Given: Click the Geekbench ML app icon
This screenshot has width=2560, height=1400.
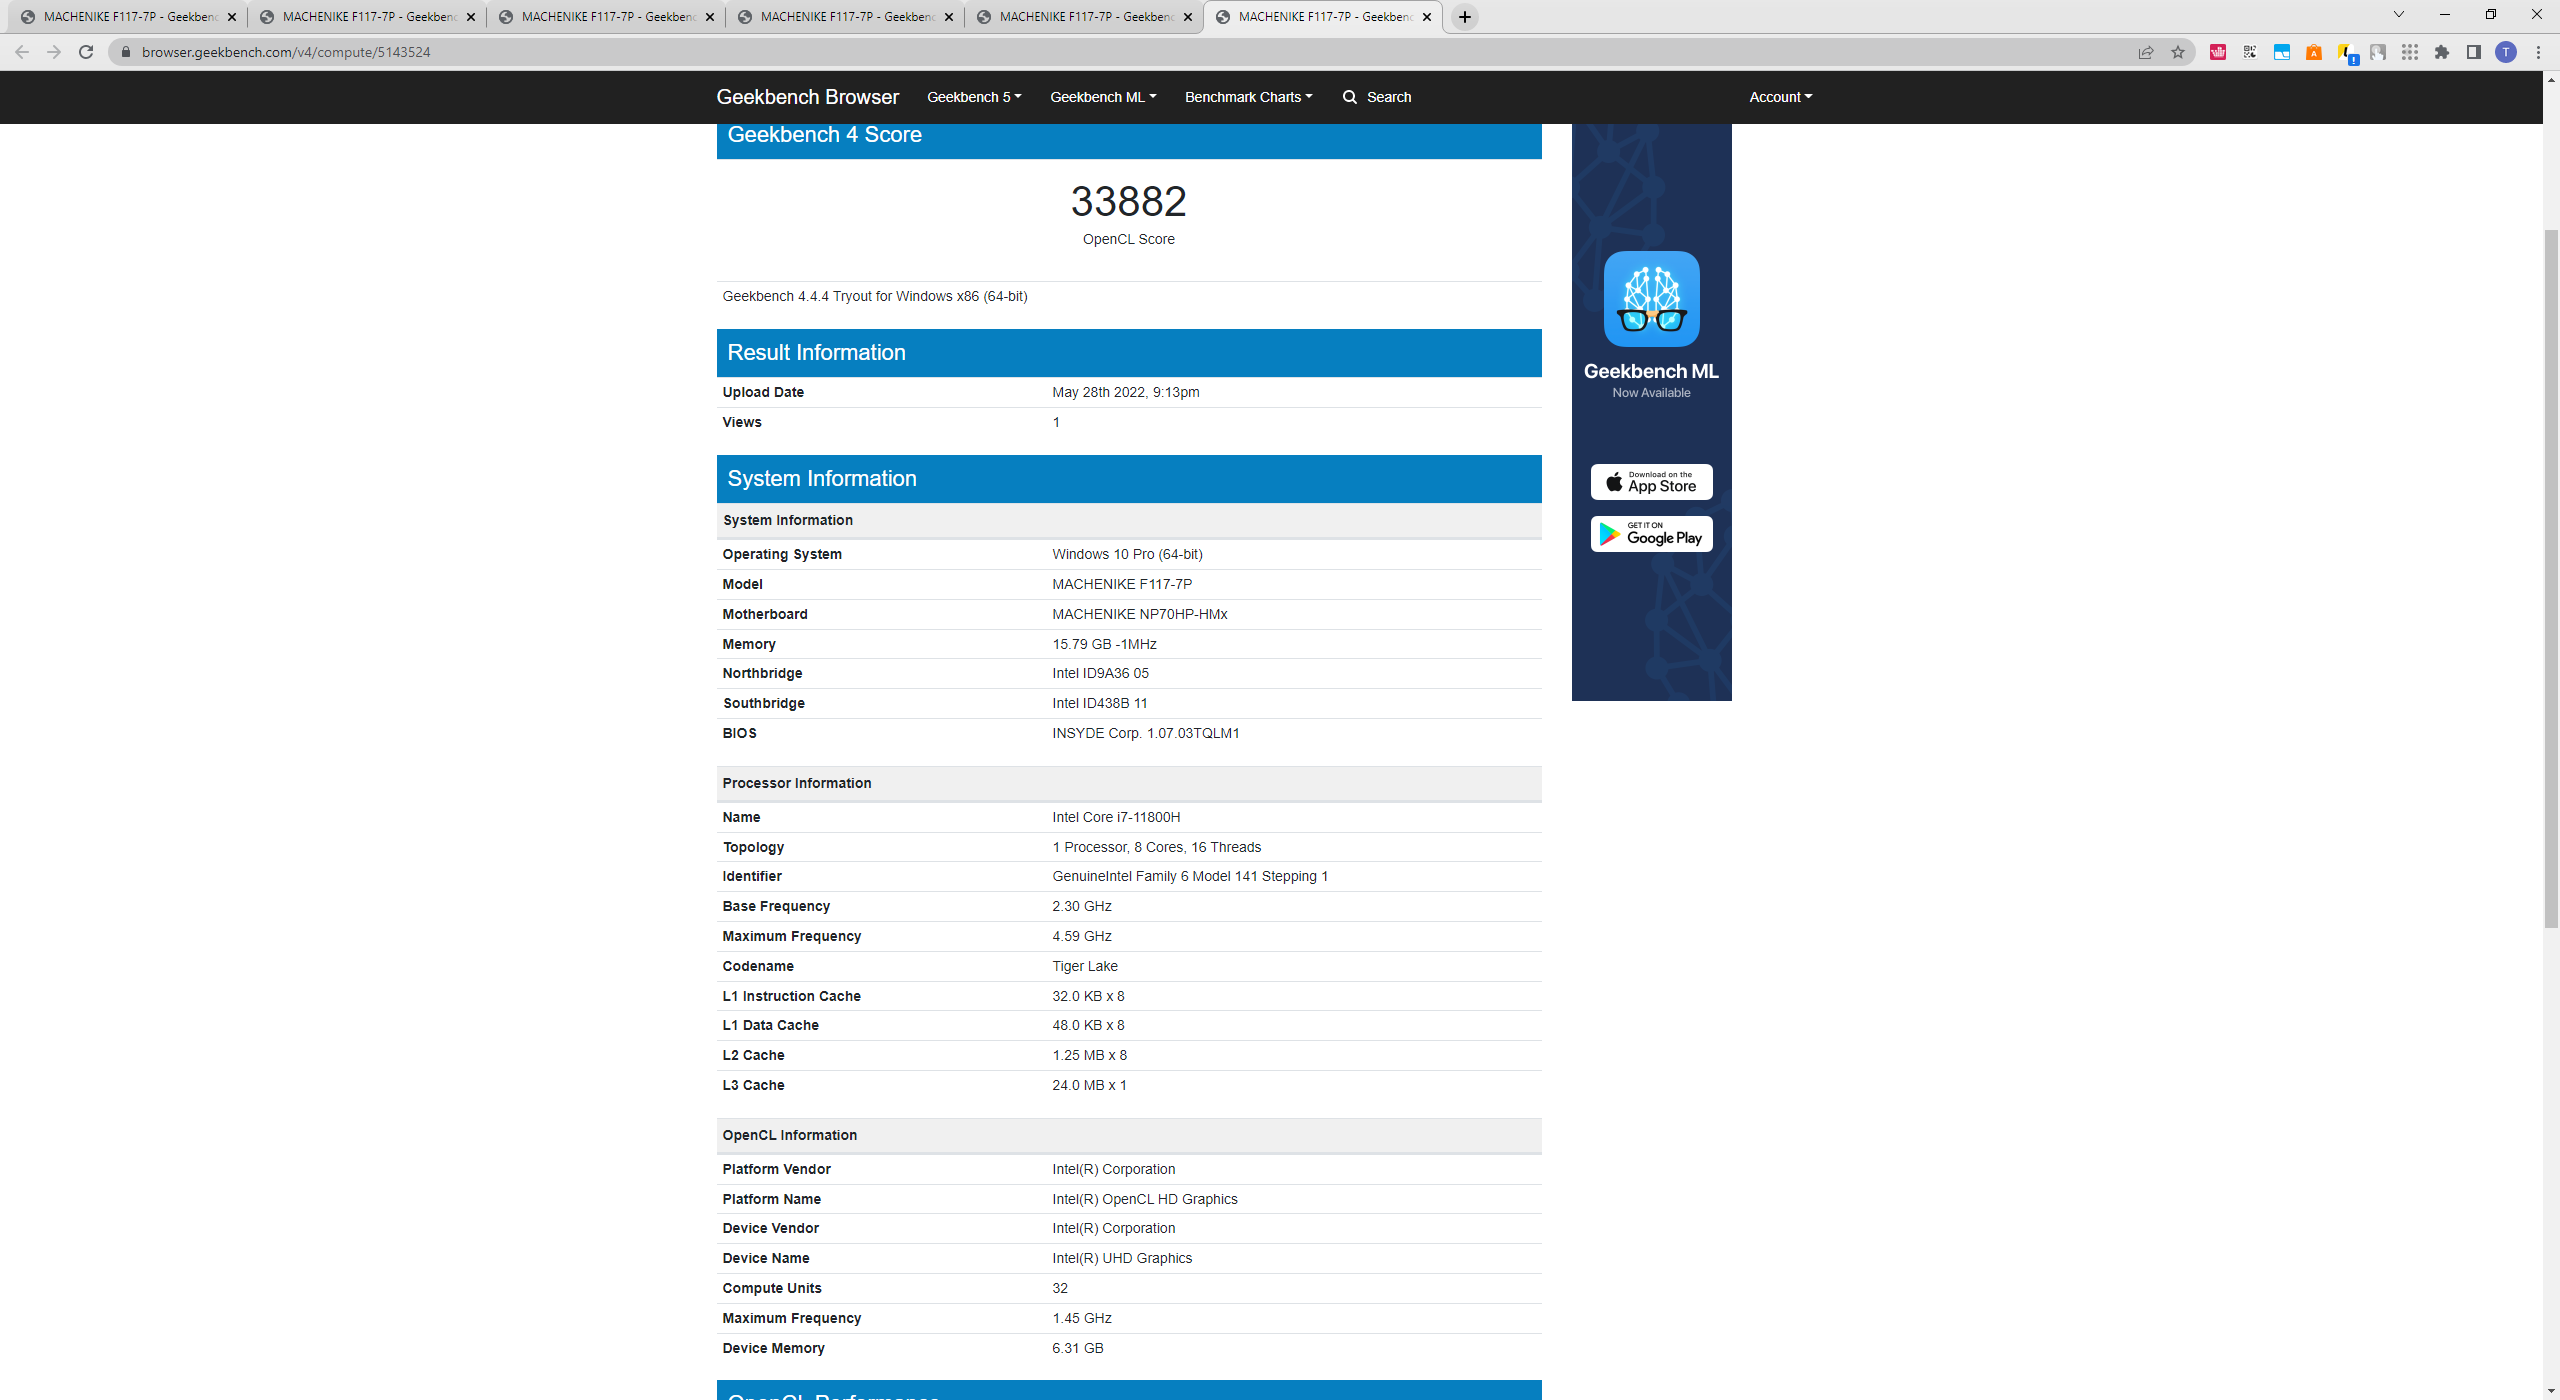Looking at the screenshot, I should coord(1651,298).
